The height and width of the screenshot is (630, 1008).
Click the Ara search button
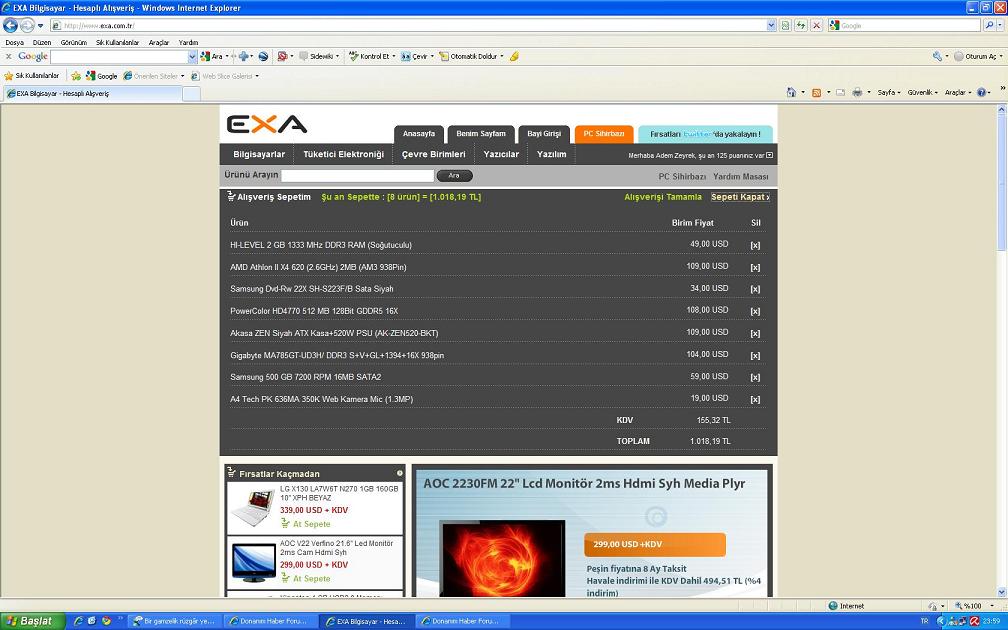[x=454, y=176]
